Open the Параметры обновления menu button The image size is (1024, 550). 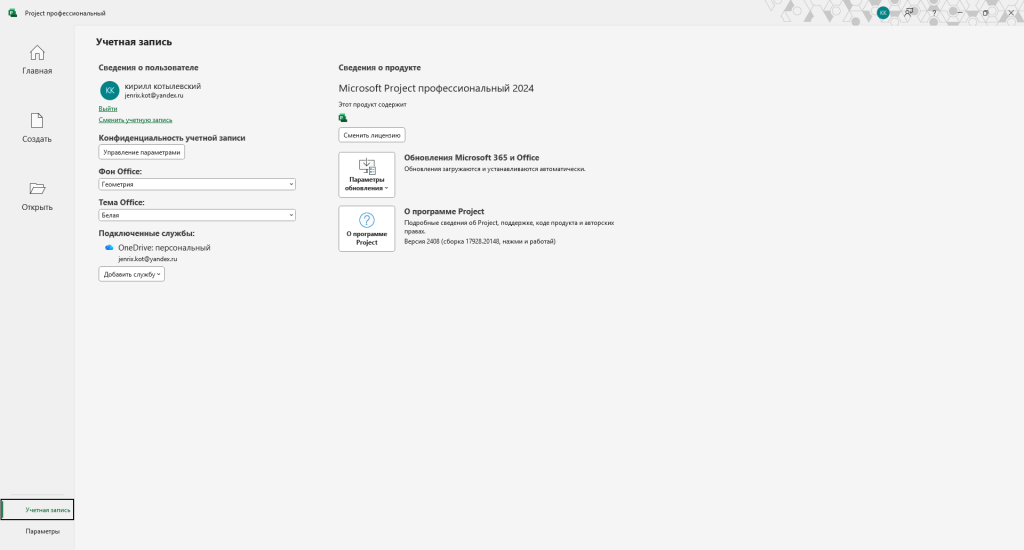pos(366,174)
